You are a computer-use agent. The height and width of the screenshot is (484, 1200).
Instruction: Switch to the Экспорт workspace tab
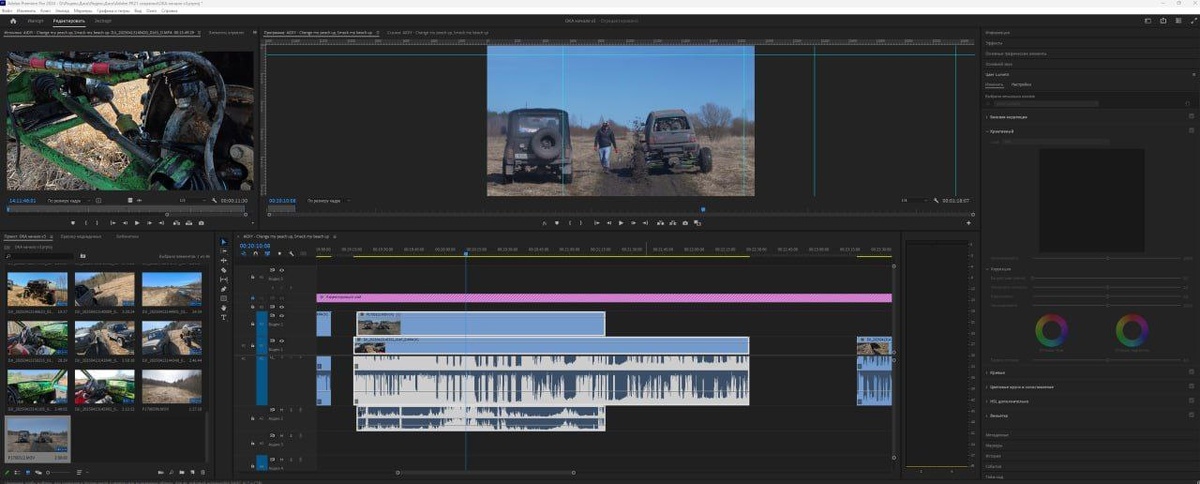click(103, 20)
